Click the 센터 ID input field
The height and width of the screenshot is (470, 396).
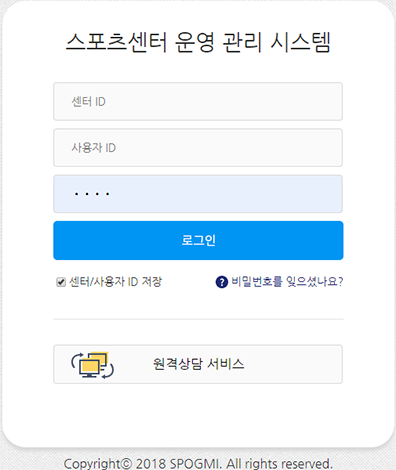pos(198,101)
